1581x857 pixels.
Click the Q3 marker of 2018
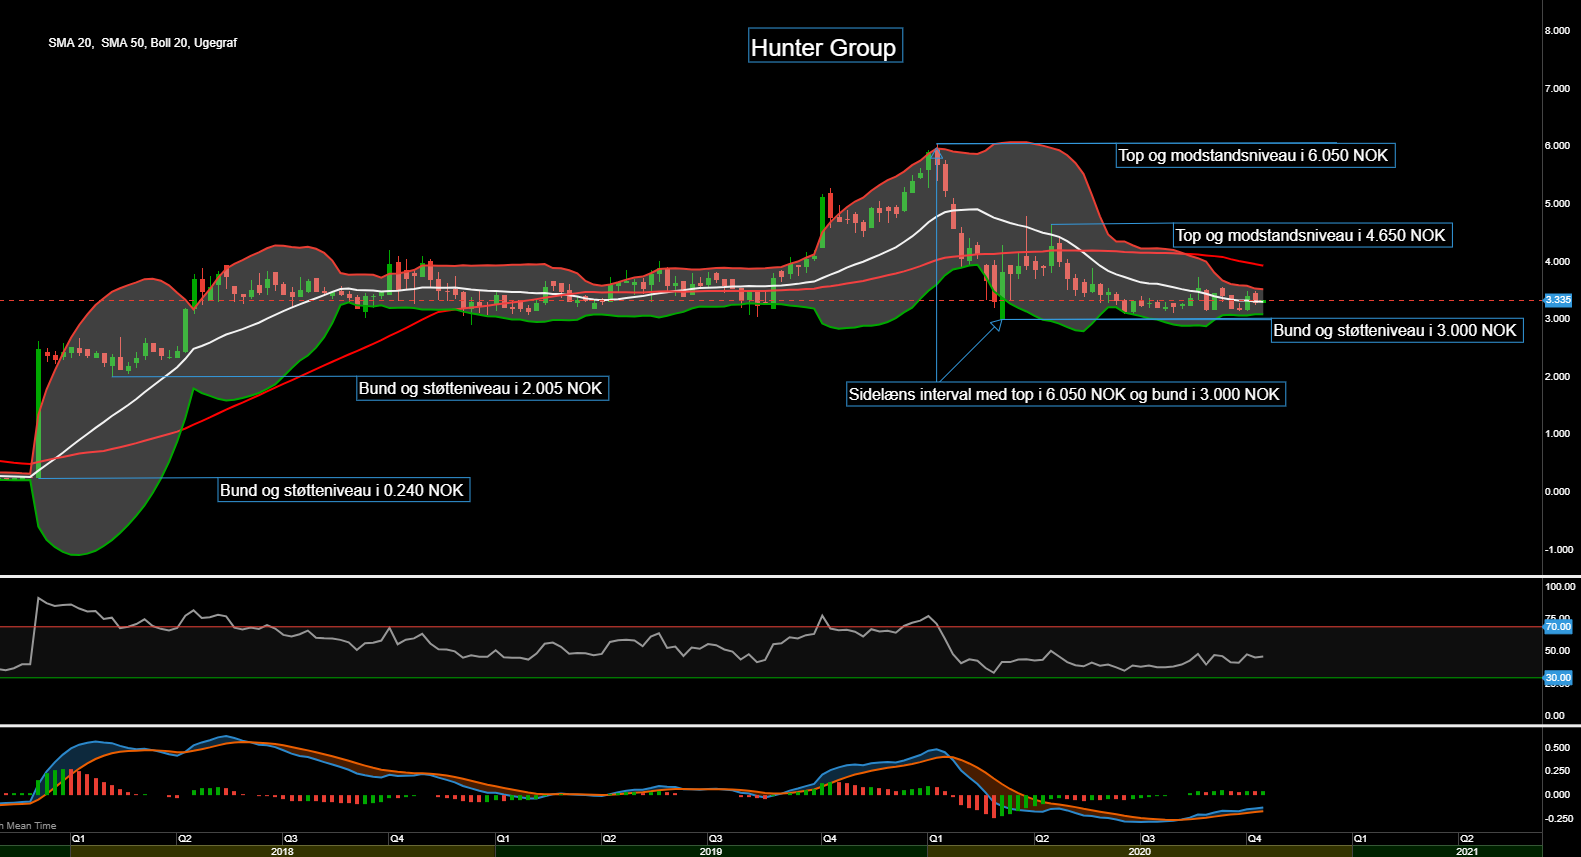(290, 839)
